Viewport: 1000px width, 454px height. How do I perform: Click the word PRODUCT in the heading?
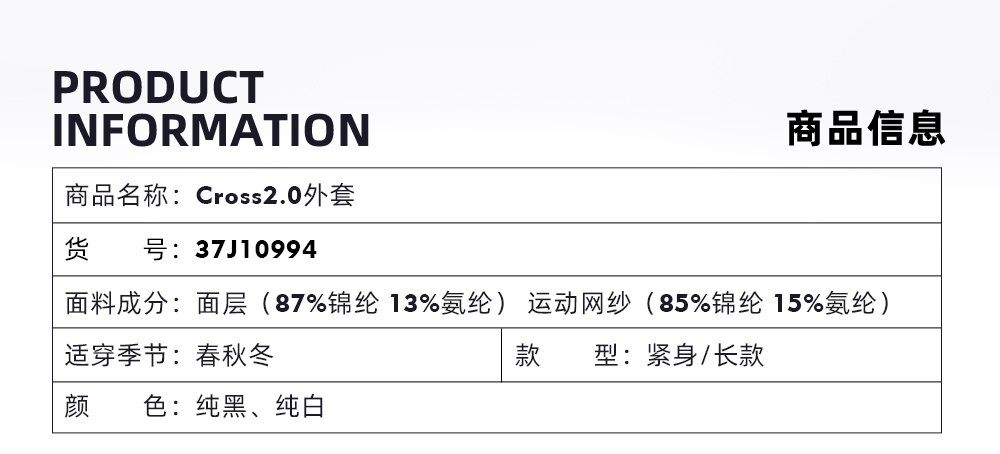click(158, 88)
